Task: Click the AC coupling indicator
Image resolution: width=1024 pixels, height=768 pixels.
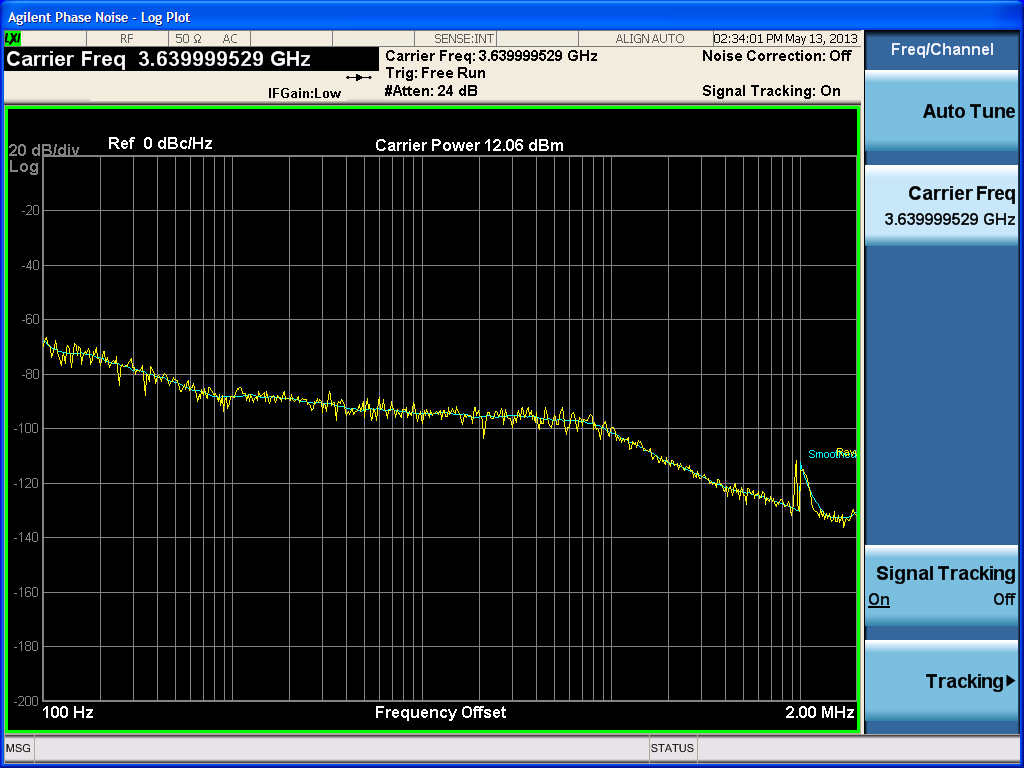Action: 230,39
